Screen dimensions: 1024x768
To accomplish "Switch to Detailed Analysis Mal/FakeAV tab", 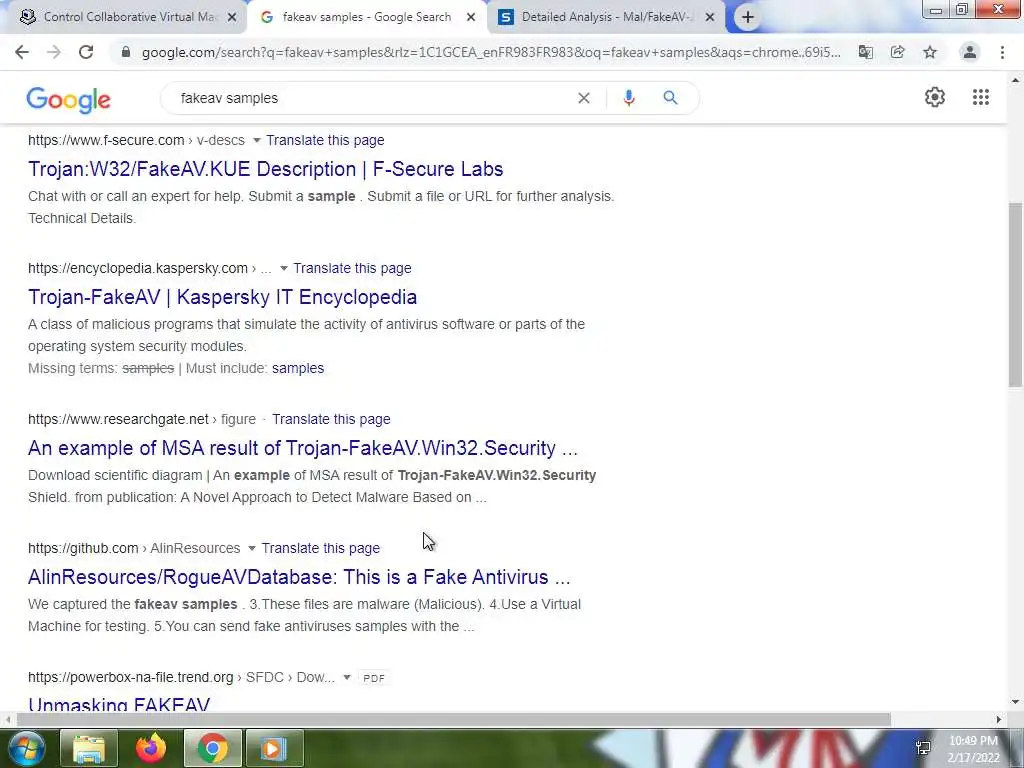I will point(607,17).
